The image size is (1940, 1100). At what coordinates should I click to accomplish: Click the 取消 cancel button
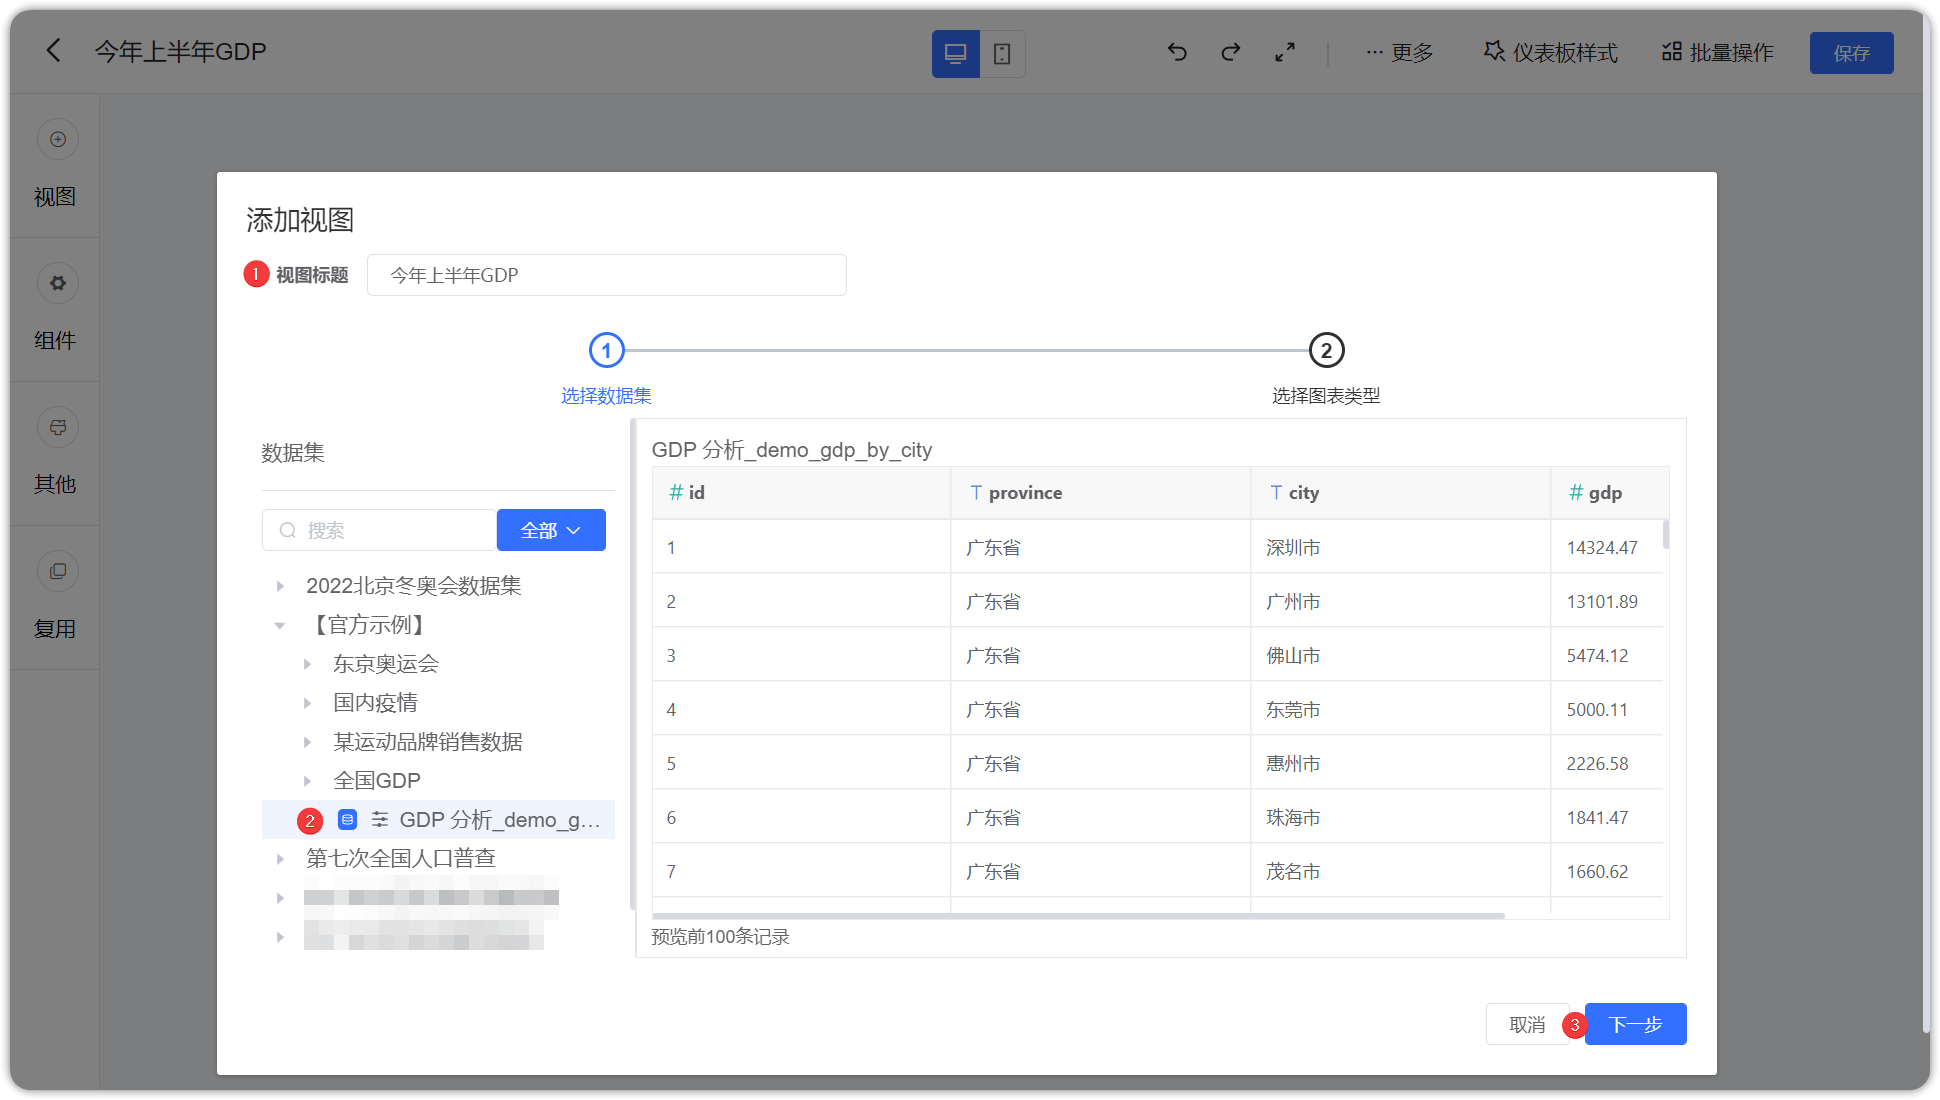pyautogui.click(x=1527, y=1024)
